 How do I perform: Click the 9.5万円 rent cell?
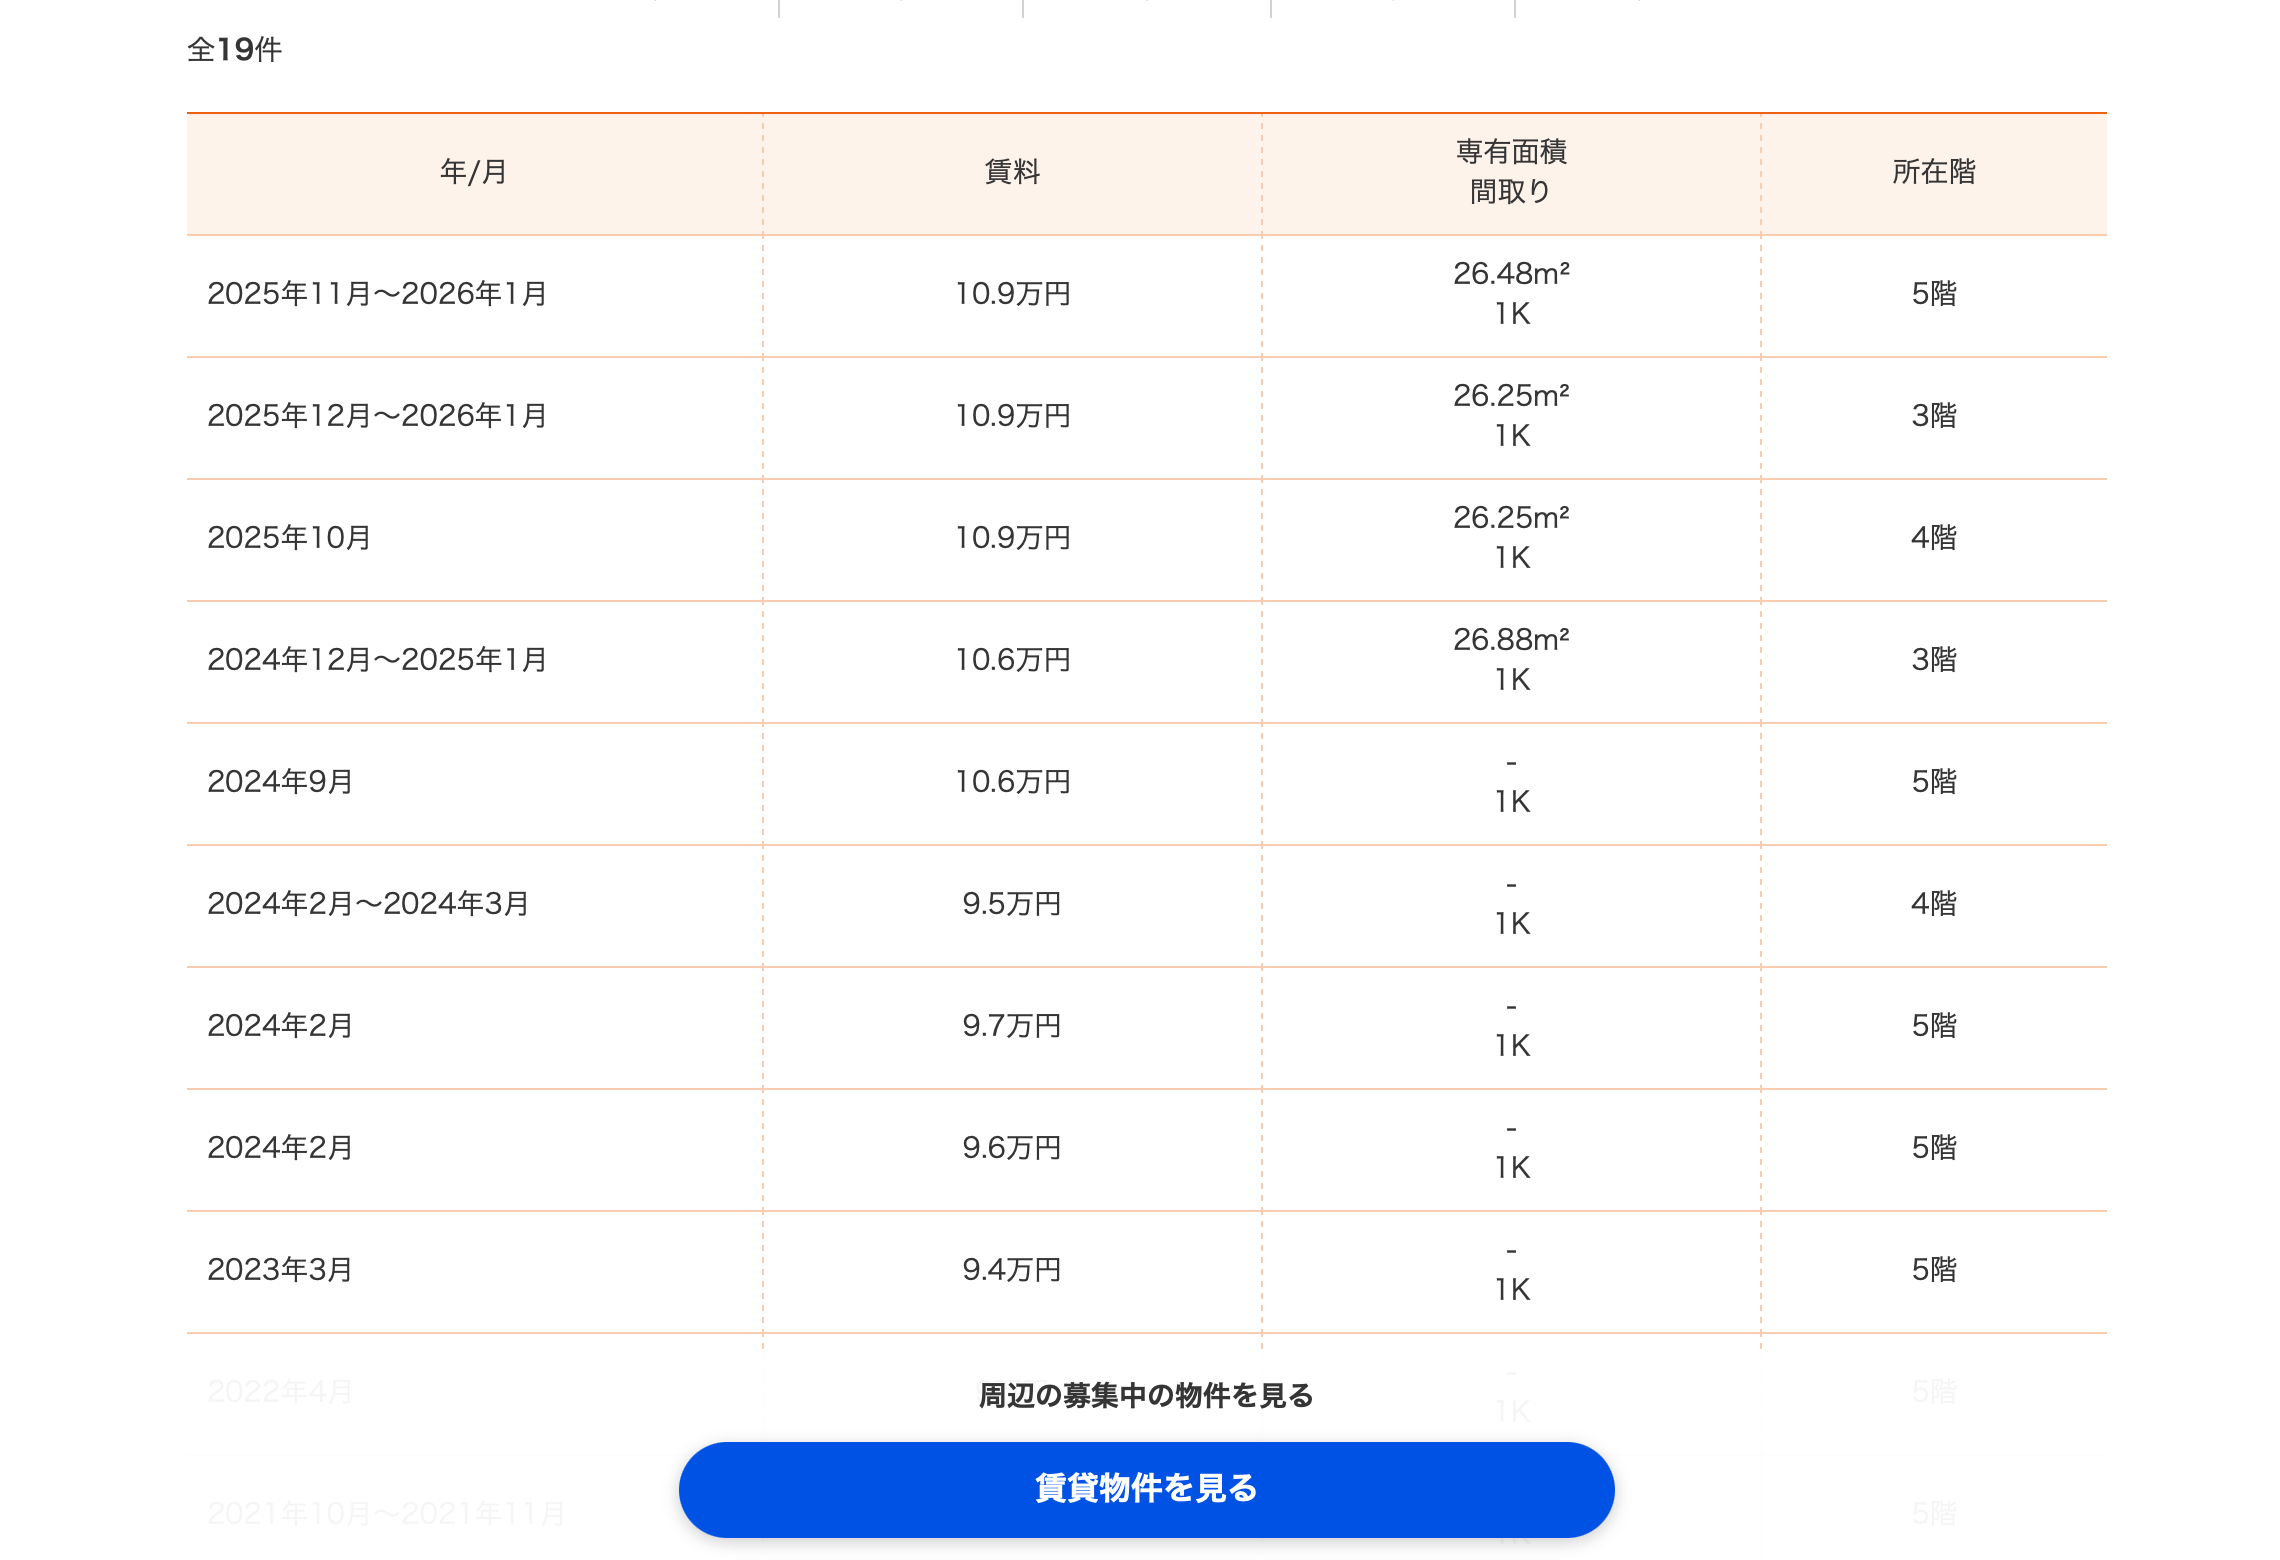tap(1012, 904)
